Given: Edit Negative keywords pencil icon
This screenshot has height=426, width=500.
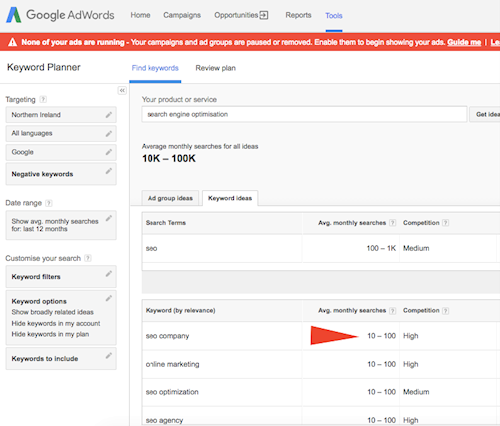Looking at the screenshot, I should click(109, 171).
